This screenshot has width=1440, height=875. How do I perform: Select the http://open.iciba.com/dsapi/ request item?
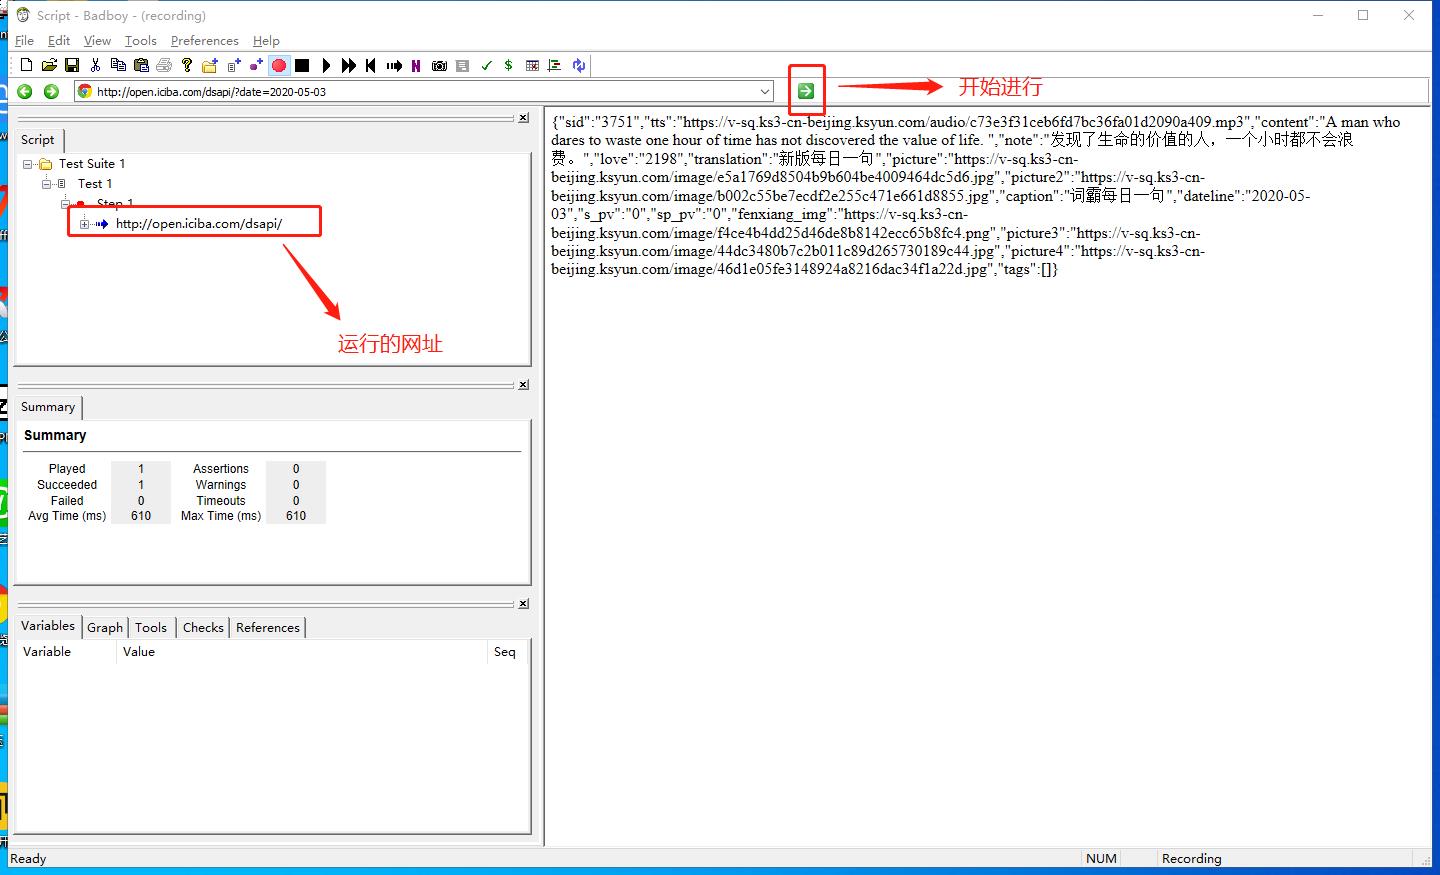point(199,224)
